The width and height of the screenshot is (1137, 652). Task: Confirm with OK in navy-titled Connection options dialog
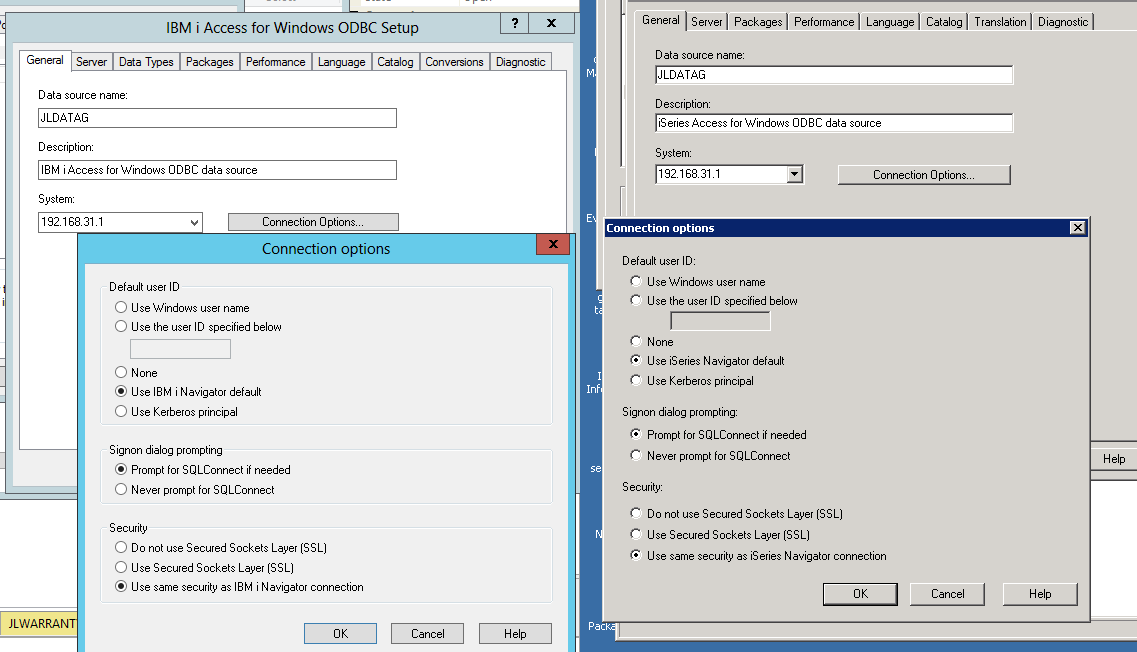860,594
